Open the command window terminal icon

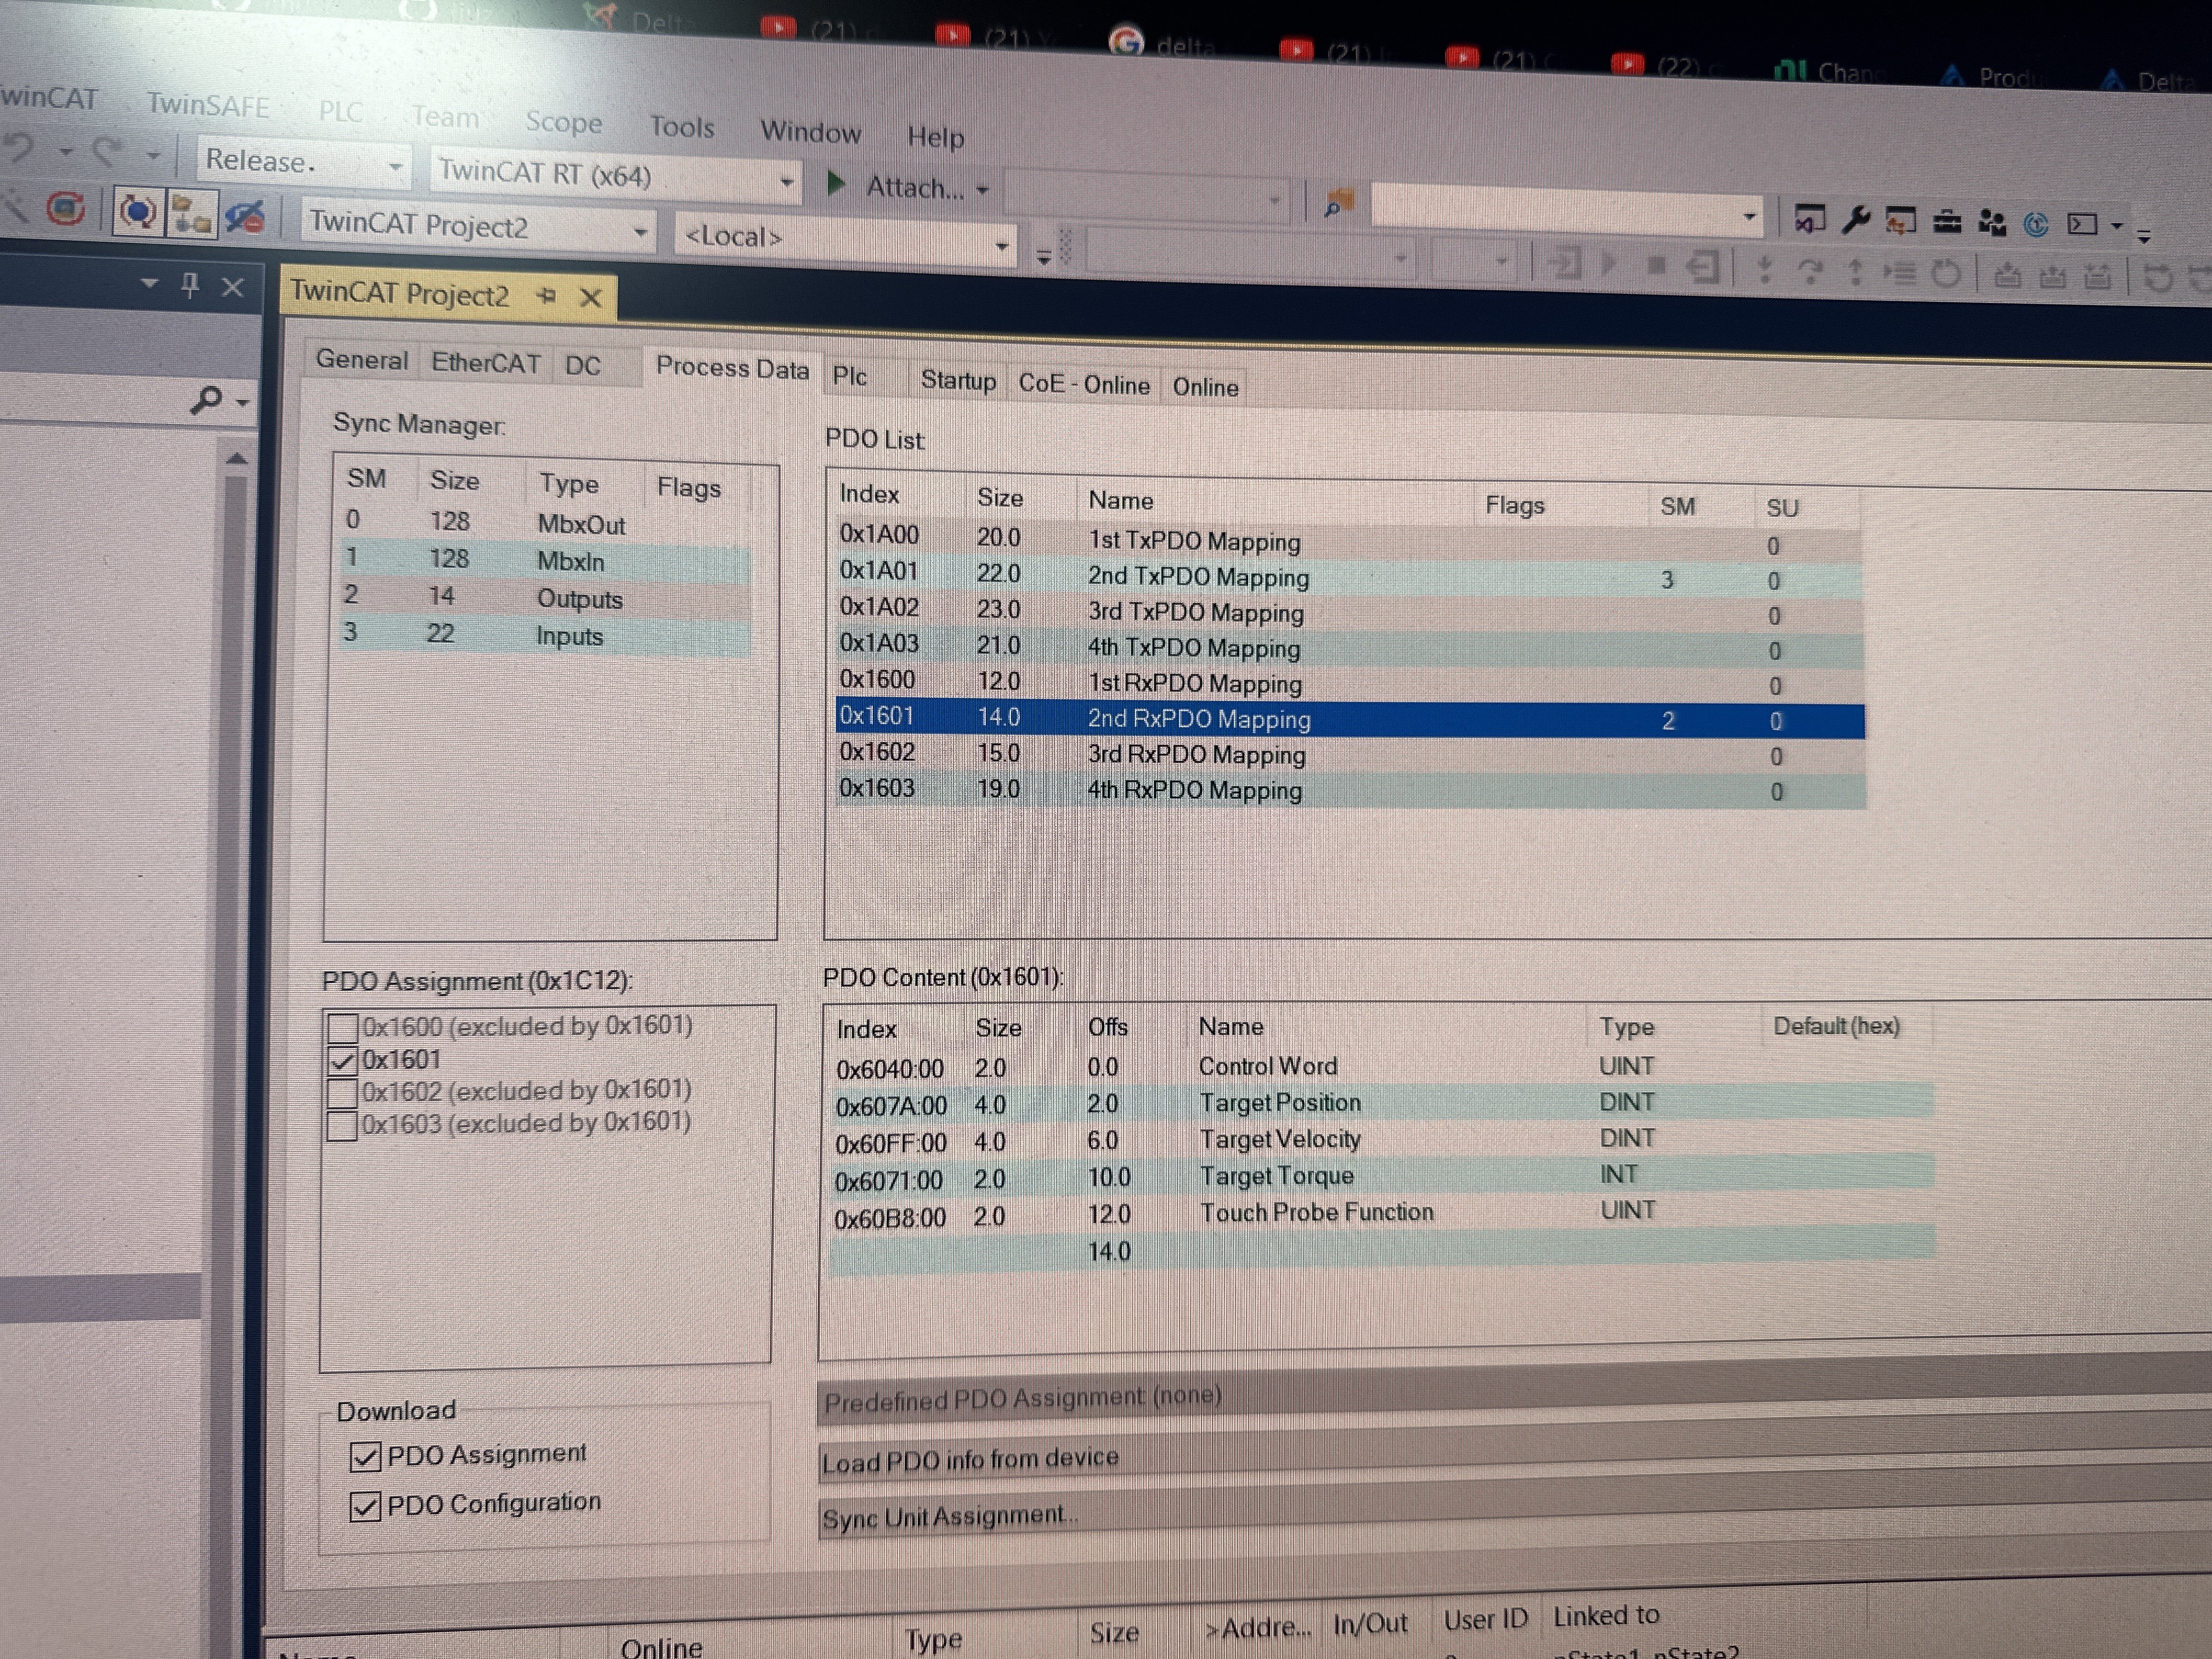point(2083,224)
